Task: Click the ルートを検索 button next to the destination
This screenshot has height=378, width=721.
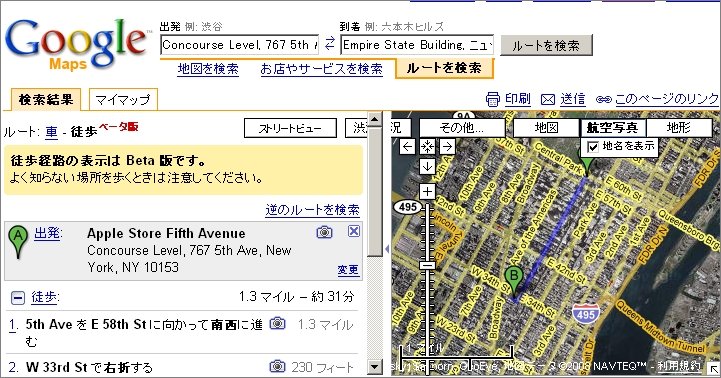Action: (x=546, y=45)
